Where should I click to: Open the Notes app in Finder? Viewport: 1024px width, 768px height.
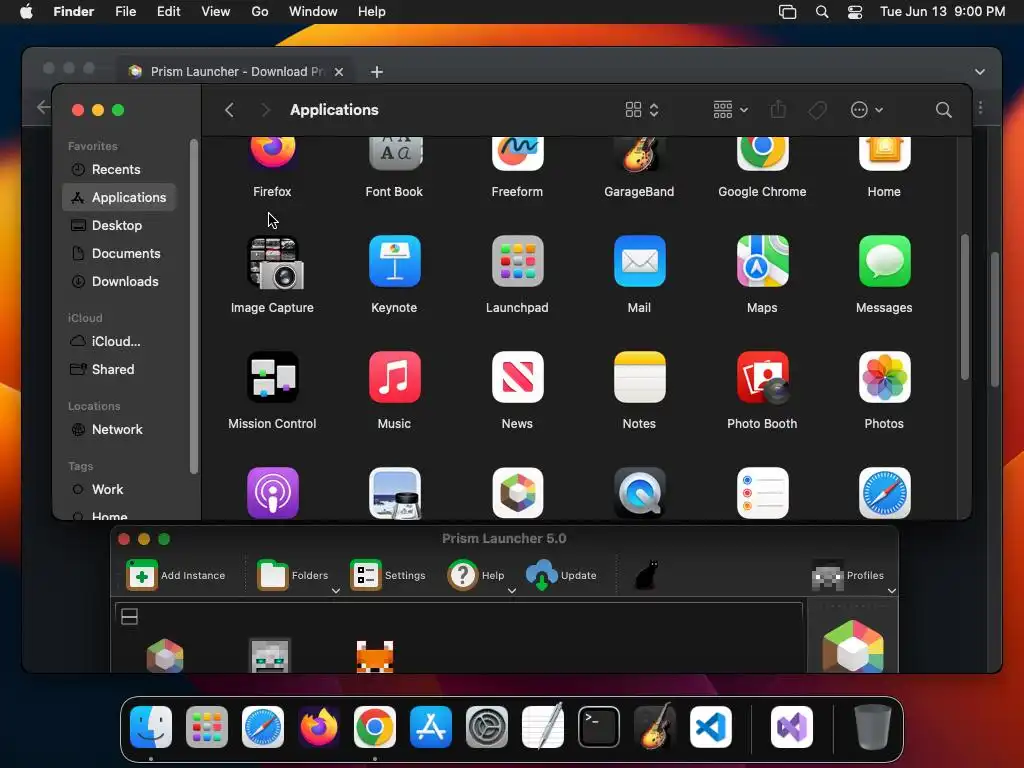coord(639,377)
